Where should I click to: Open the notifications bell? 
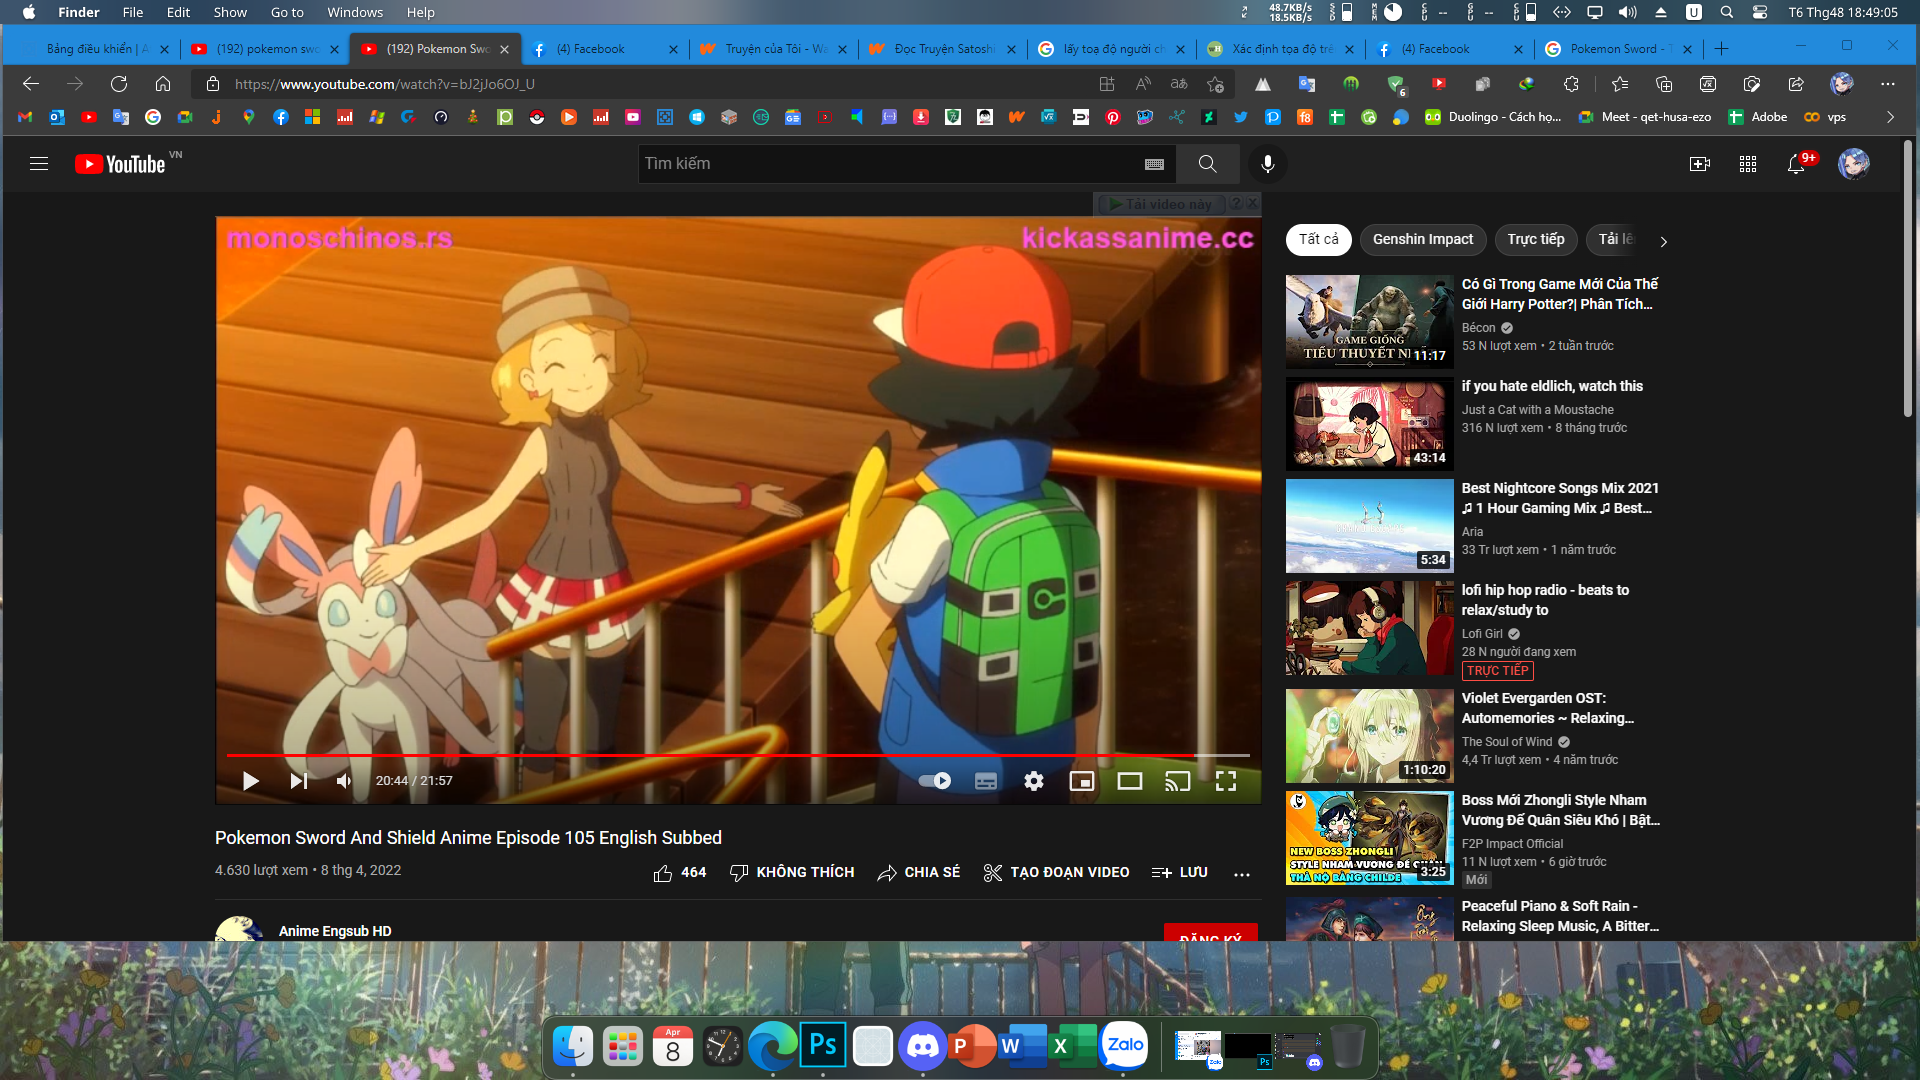point(1797,164)
